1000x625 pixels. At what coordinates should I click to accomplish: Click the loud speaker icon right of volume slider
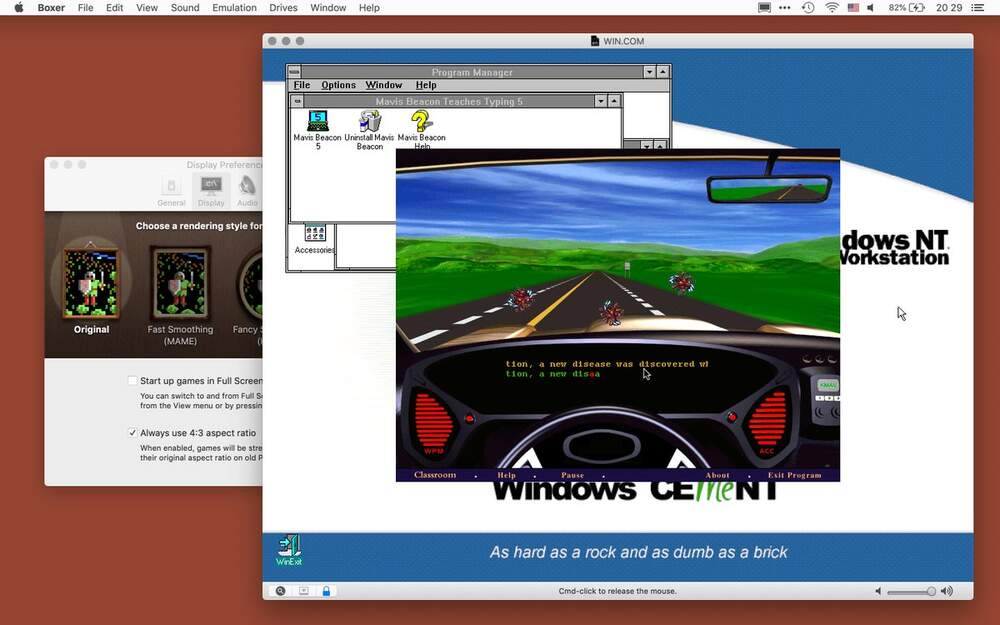point(947,591)
